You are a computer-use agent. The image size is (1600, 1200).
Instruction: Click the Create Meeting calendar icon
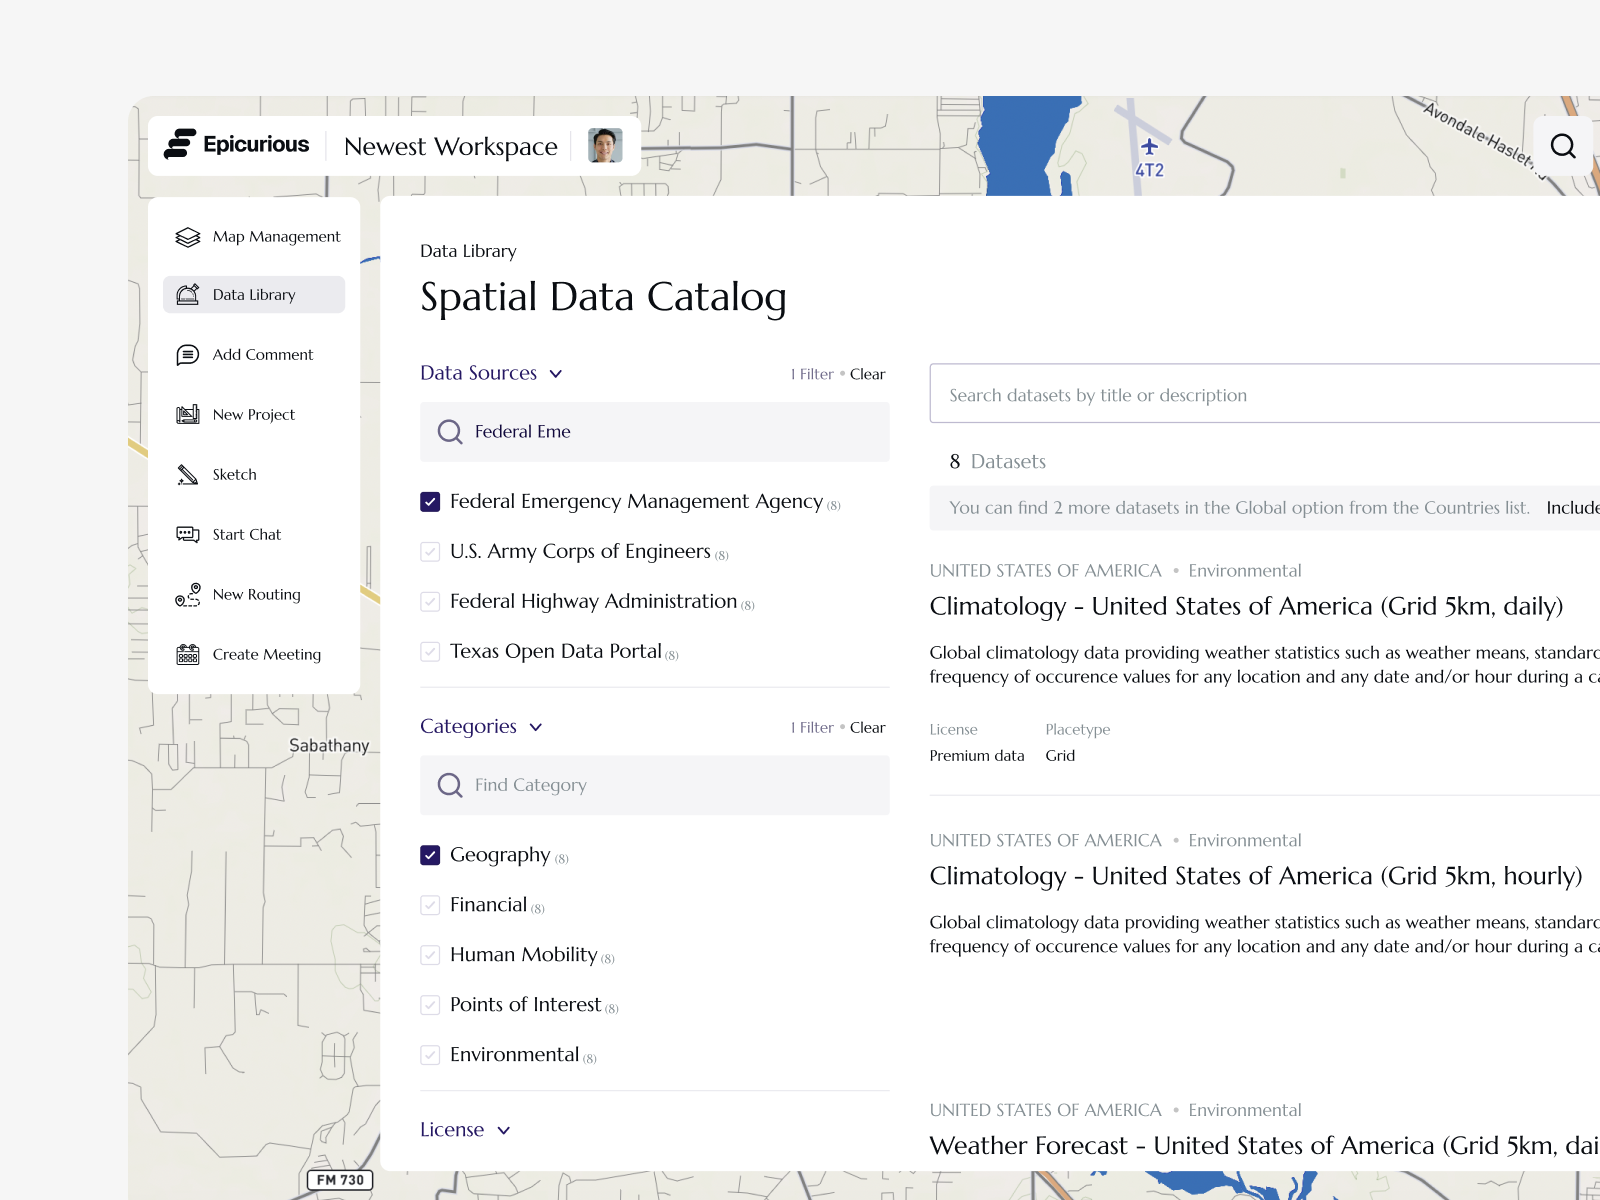click(188, 655)
